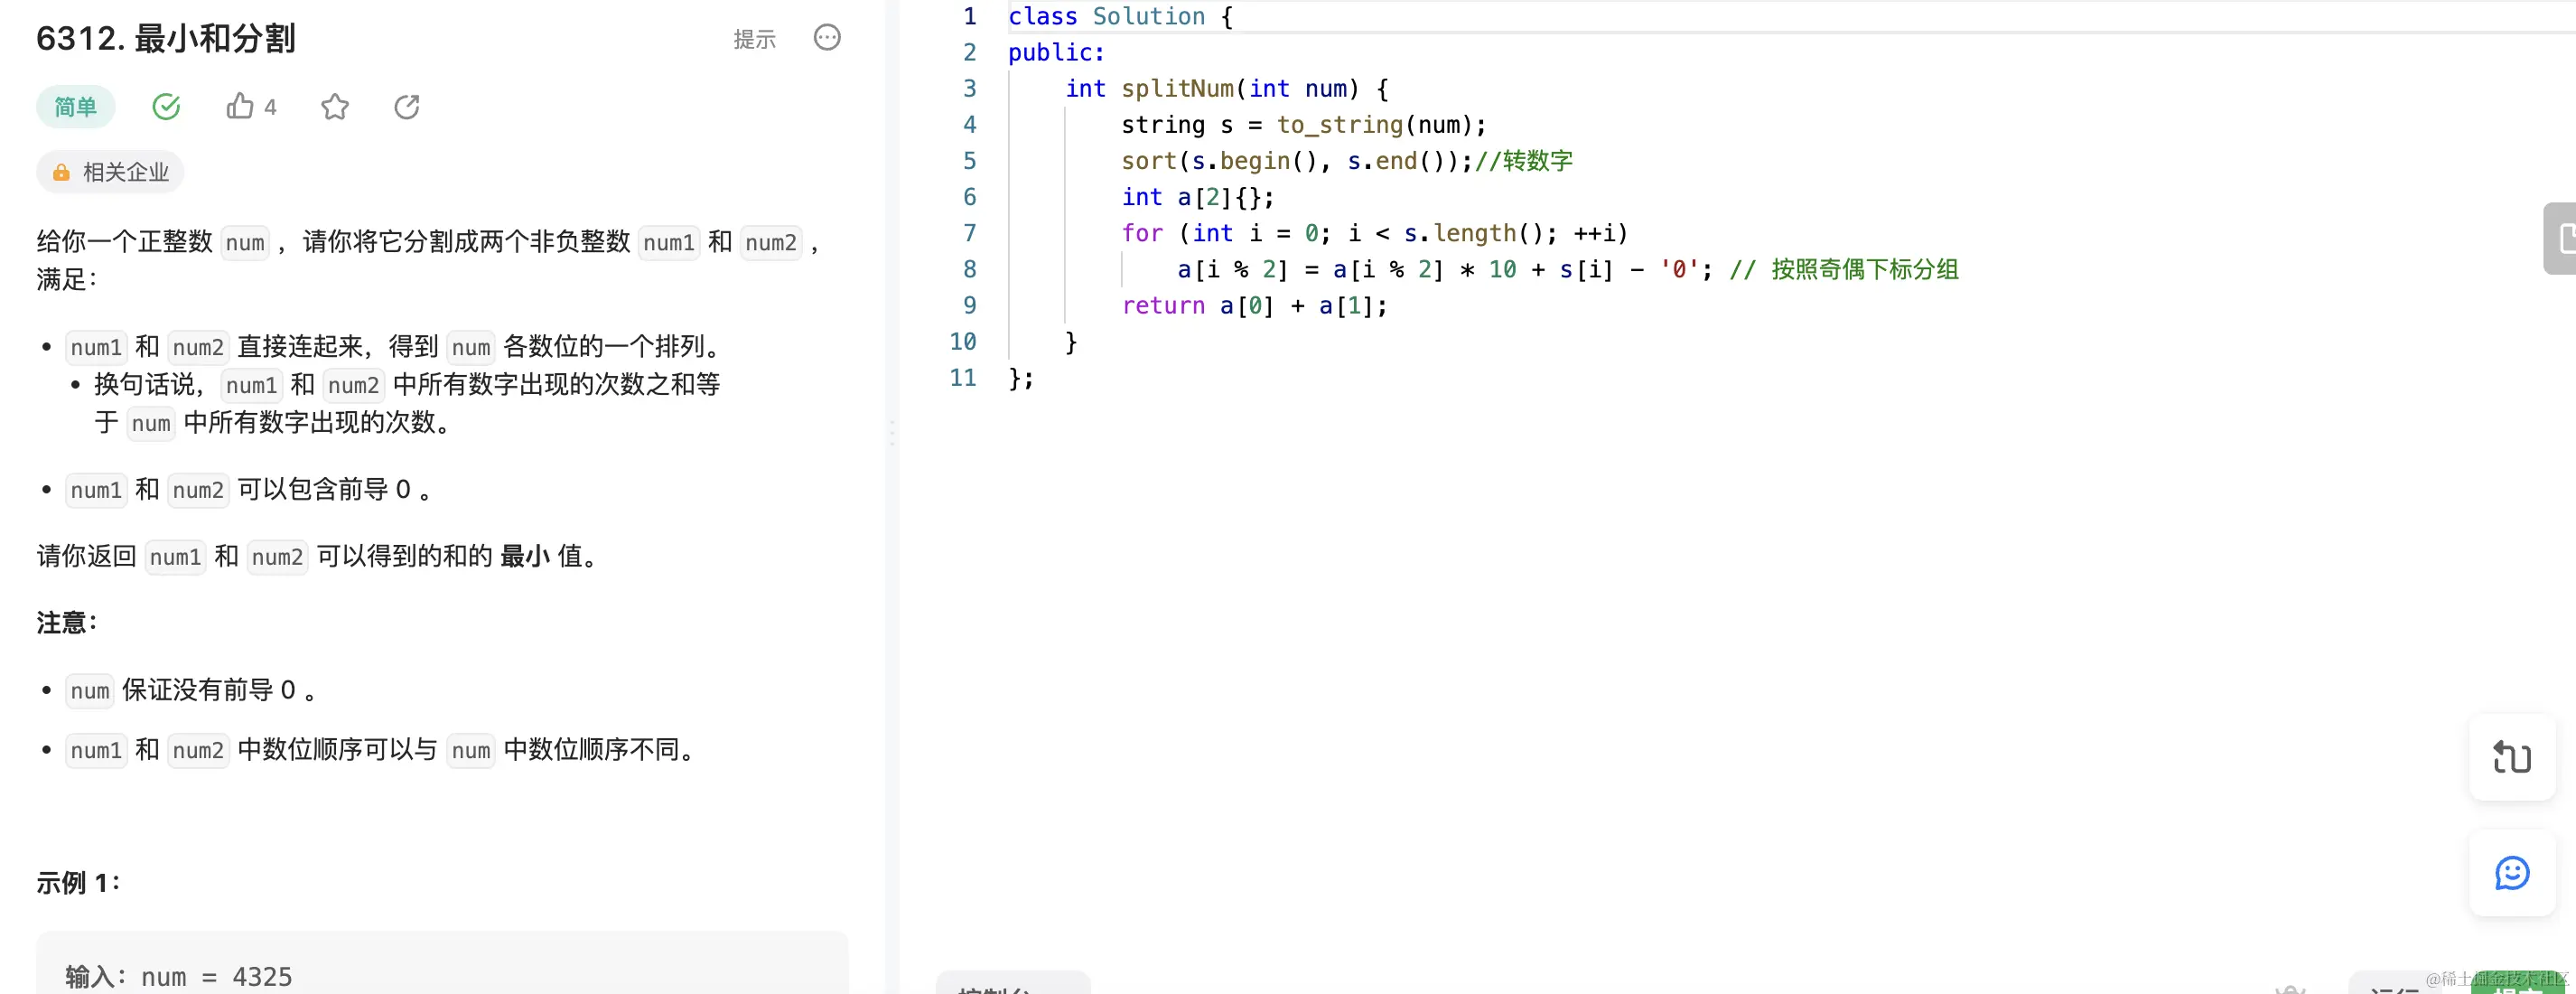This screenshot has height=994, width=2576.
Task: Open the smiley feedback chat icon
Action: [x=2511, y=873]
